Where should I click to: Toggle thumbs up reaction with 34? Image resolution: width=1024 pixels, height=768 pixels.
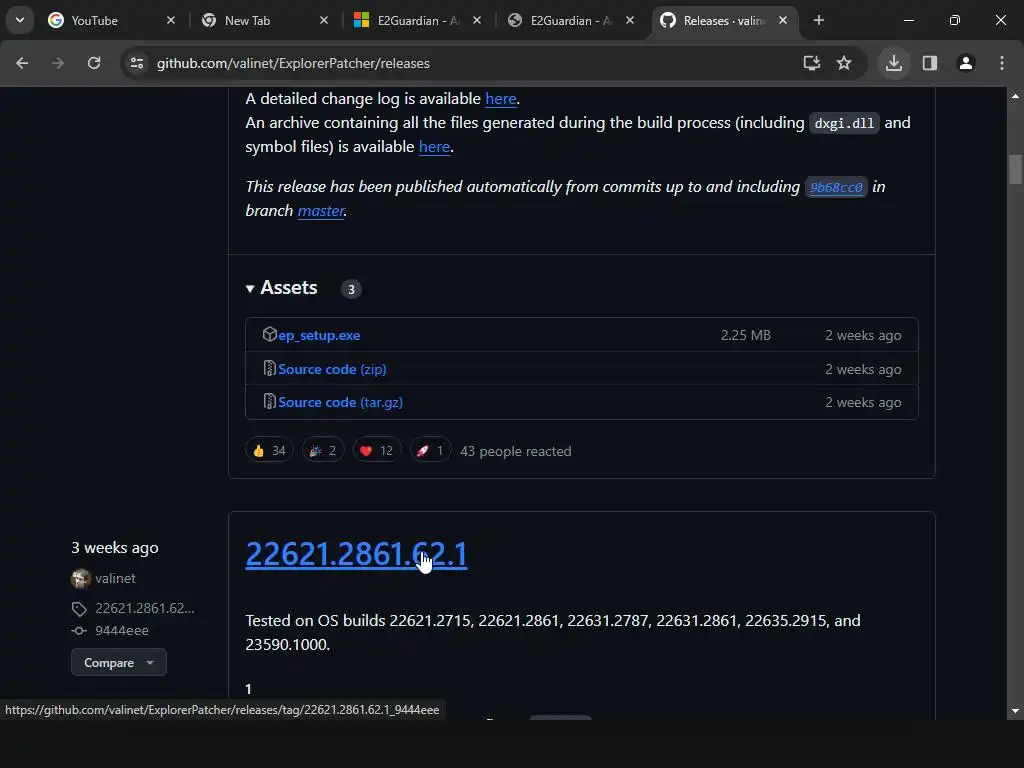click(x=269, y=451)
